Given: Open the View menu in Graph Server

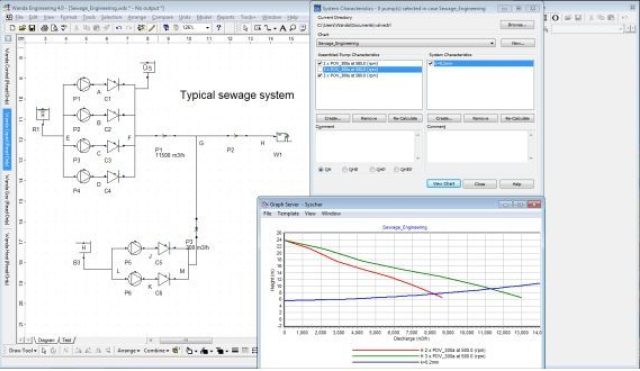Looking at the screenshot, I should (x=310, y=214).
